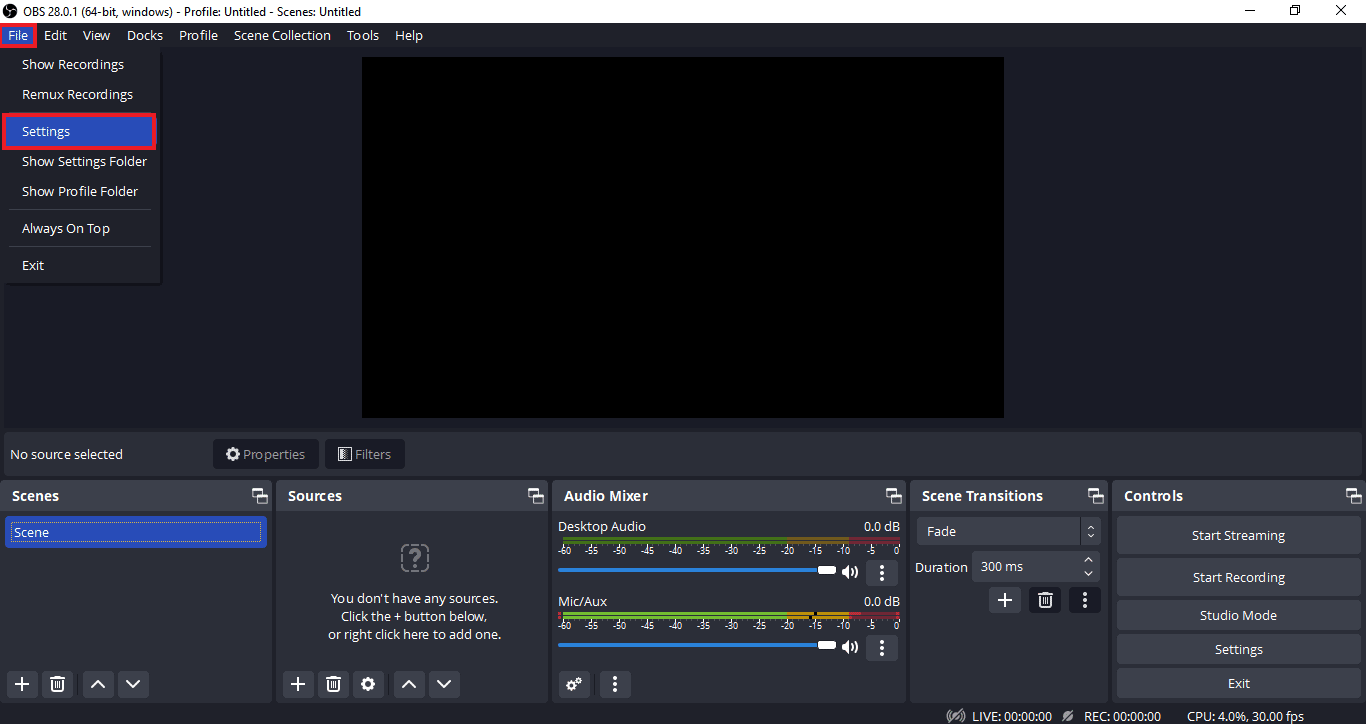This screenshot has height=724, width=1366.
Task: Pop out the Sources dock
Action: coord(536,496)
